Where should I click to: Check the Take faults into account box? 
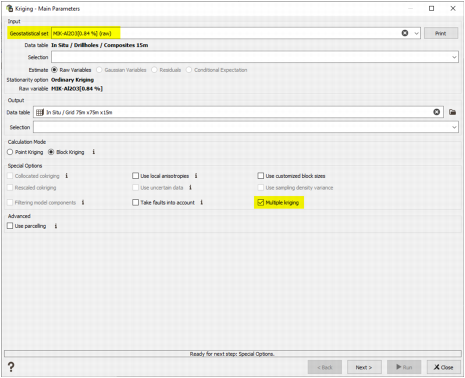(x=135, y=202)
